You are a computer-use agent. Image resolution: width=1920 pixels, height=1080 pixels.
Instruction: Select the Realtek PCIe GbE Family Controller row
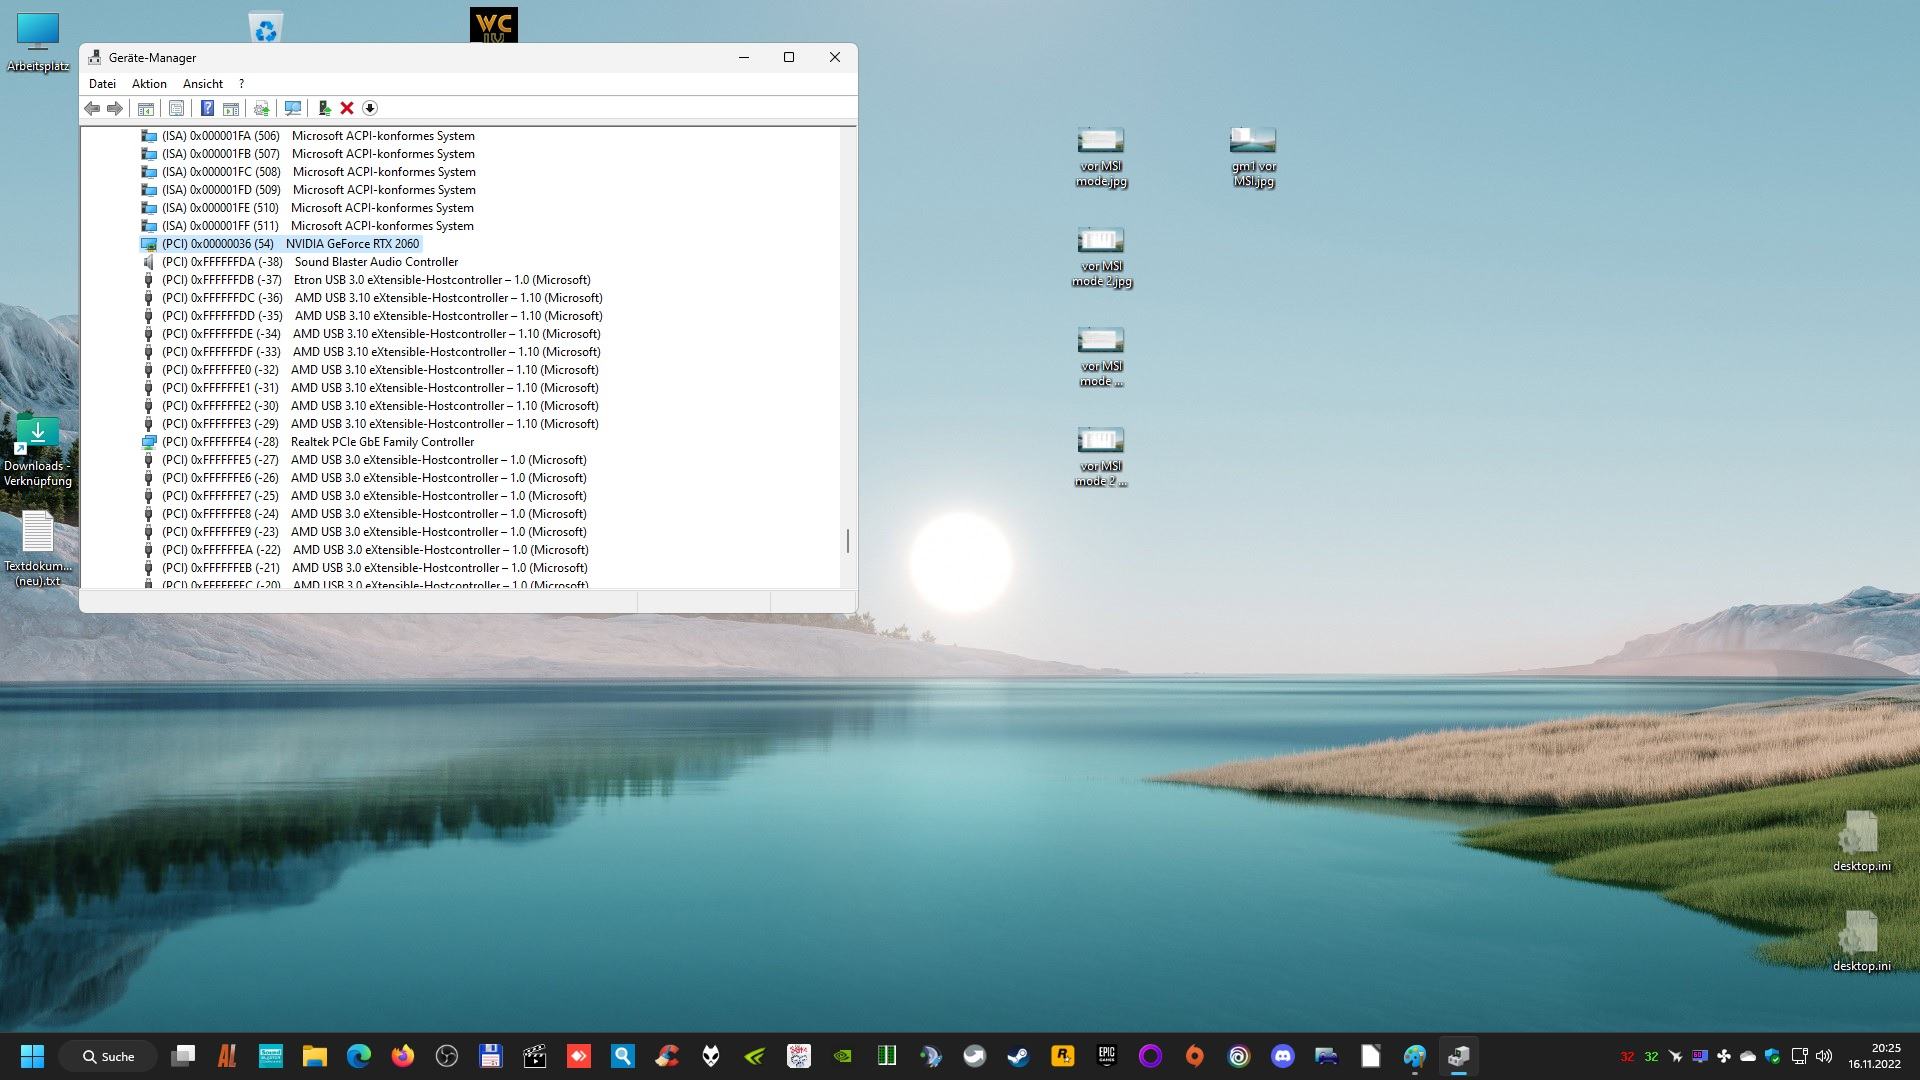click(308, 442)
